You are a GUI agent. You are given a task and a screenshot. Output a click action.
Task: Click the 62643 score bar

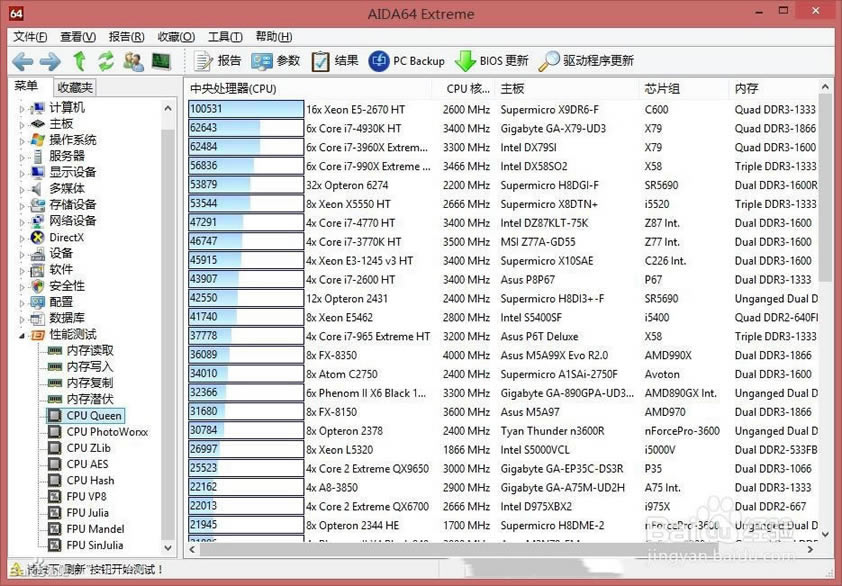tap(246, 128)
